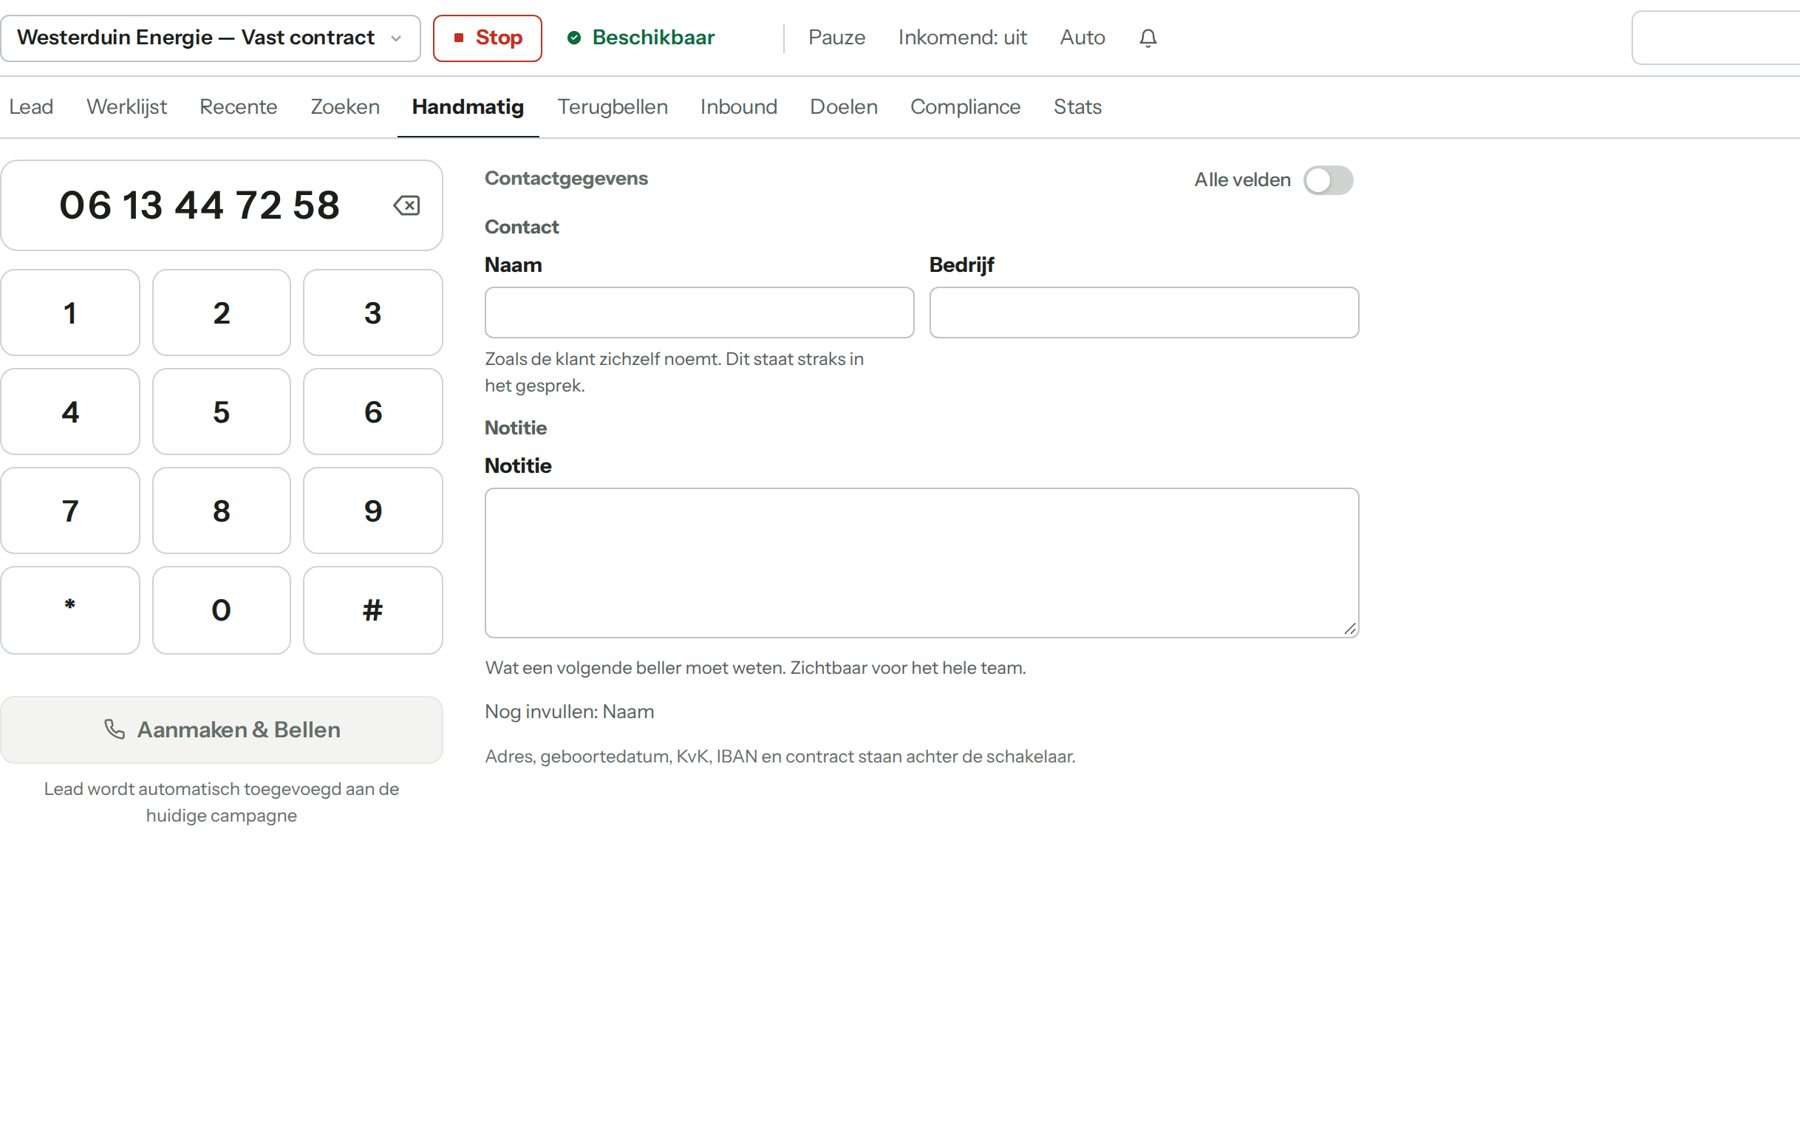Toggle the Alle velden switch
The width and height of the screenshot is (1800, 1123).
[x=1328, y=180]
